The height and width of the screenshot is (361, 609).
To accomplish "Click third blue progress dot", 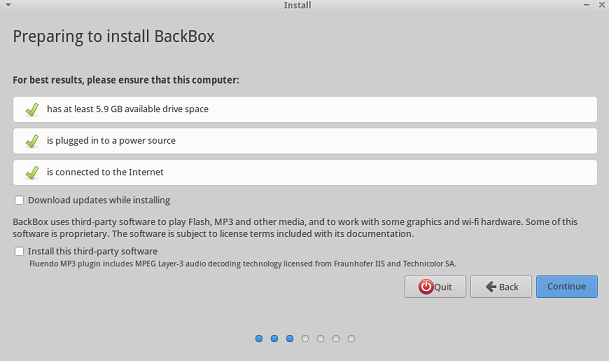I will (x=290, y=339).
